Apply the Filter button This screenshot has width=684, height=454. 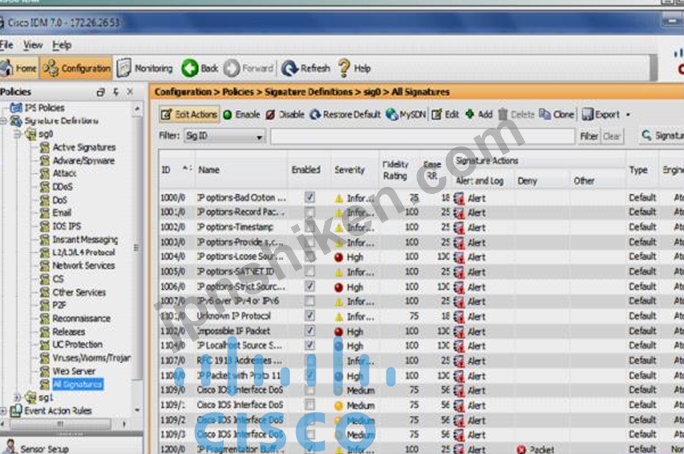[588, 136]
